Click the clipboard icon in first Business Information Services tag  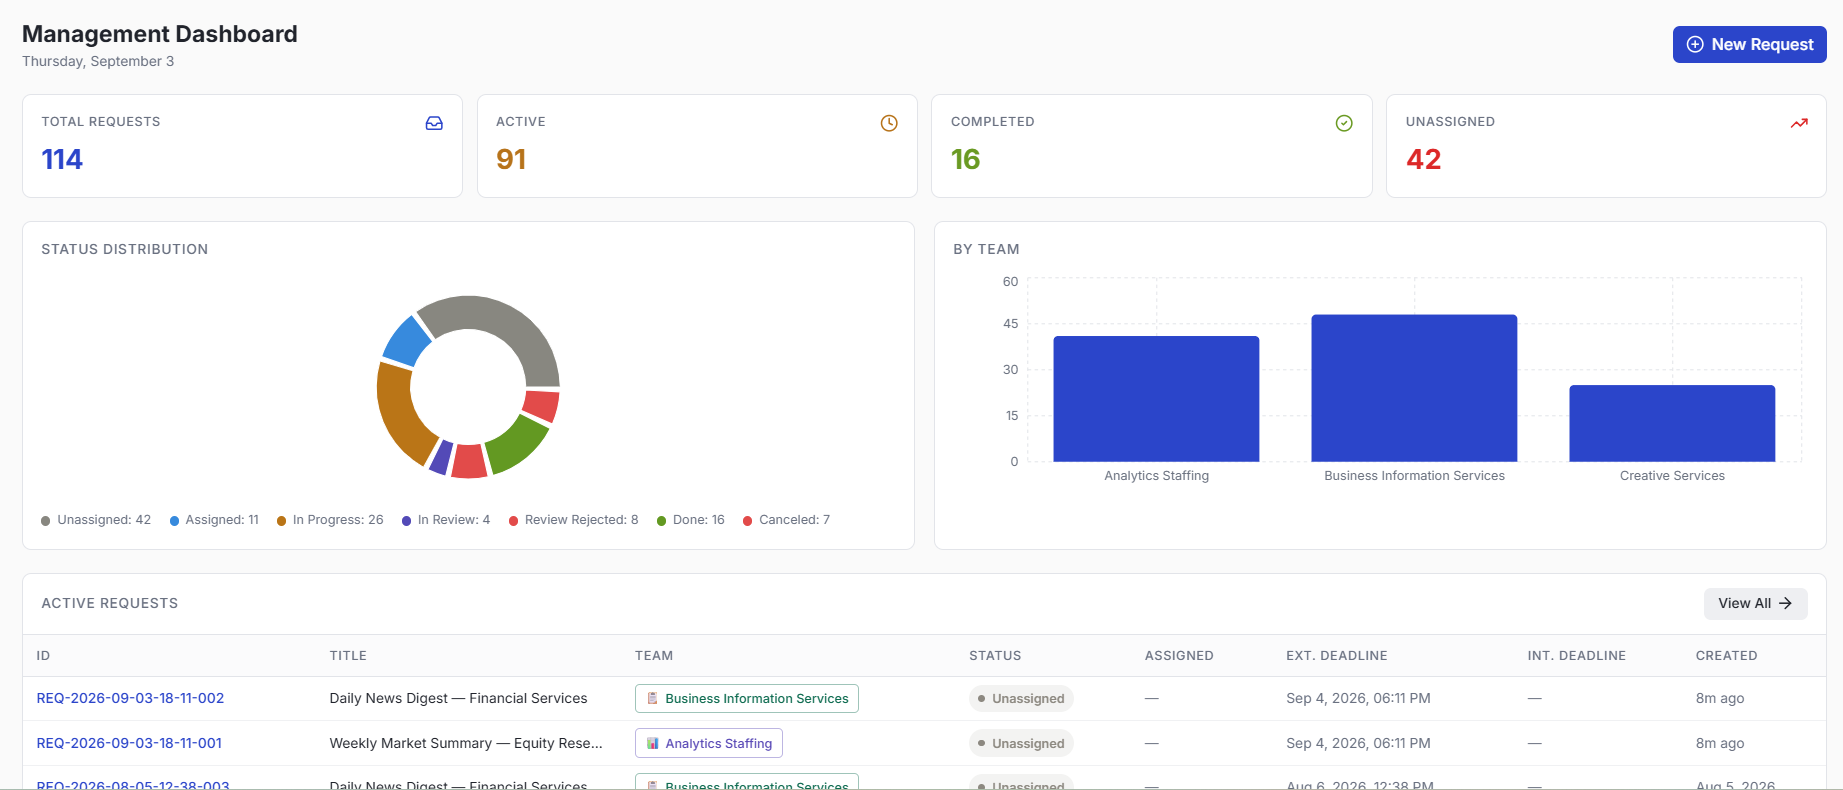coord(652,698)
